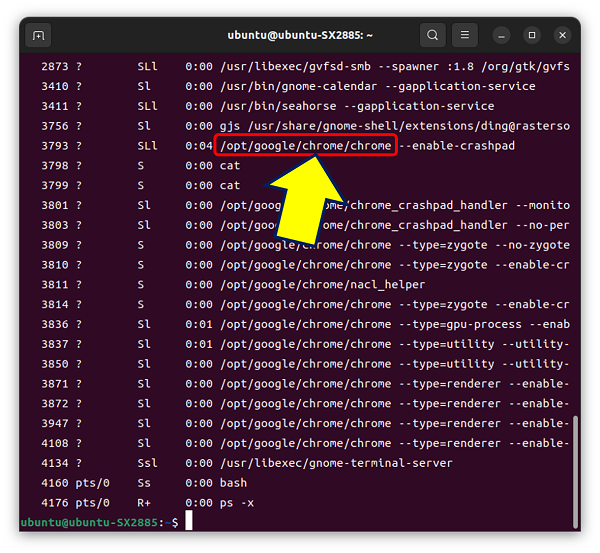
Task: Click the crashpad_handler --monito line
Action: (305, 206)
